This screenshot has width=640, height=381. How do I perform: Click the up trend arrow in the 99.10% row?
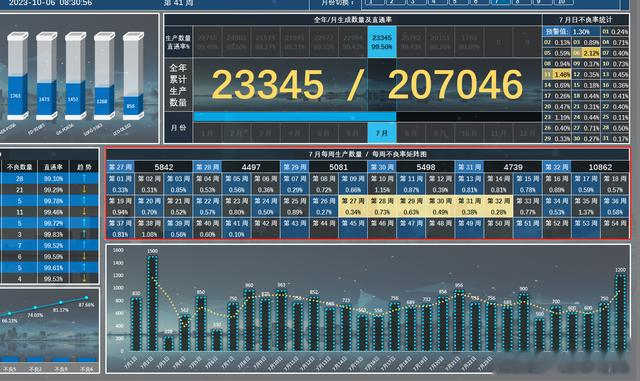click(84, 178)
